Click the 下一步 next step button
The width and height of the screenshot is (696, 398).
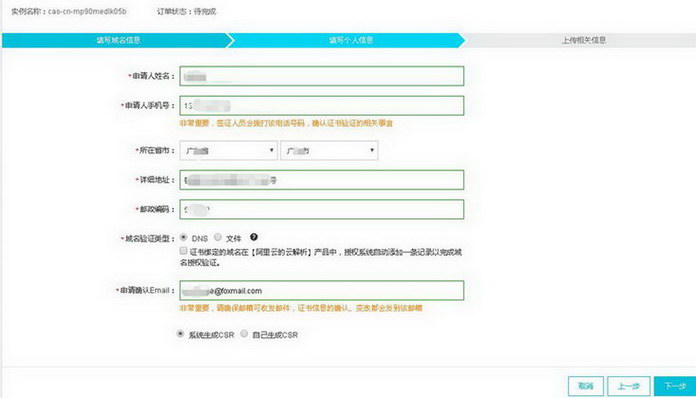pos(675,386)
